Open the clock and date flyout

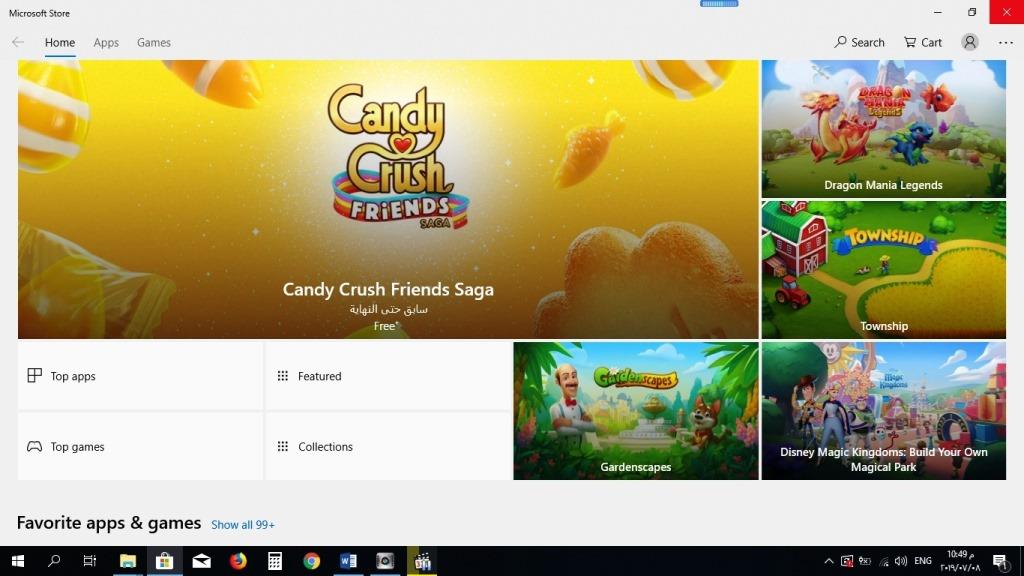[961, 561]
